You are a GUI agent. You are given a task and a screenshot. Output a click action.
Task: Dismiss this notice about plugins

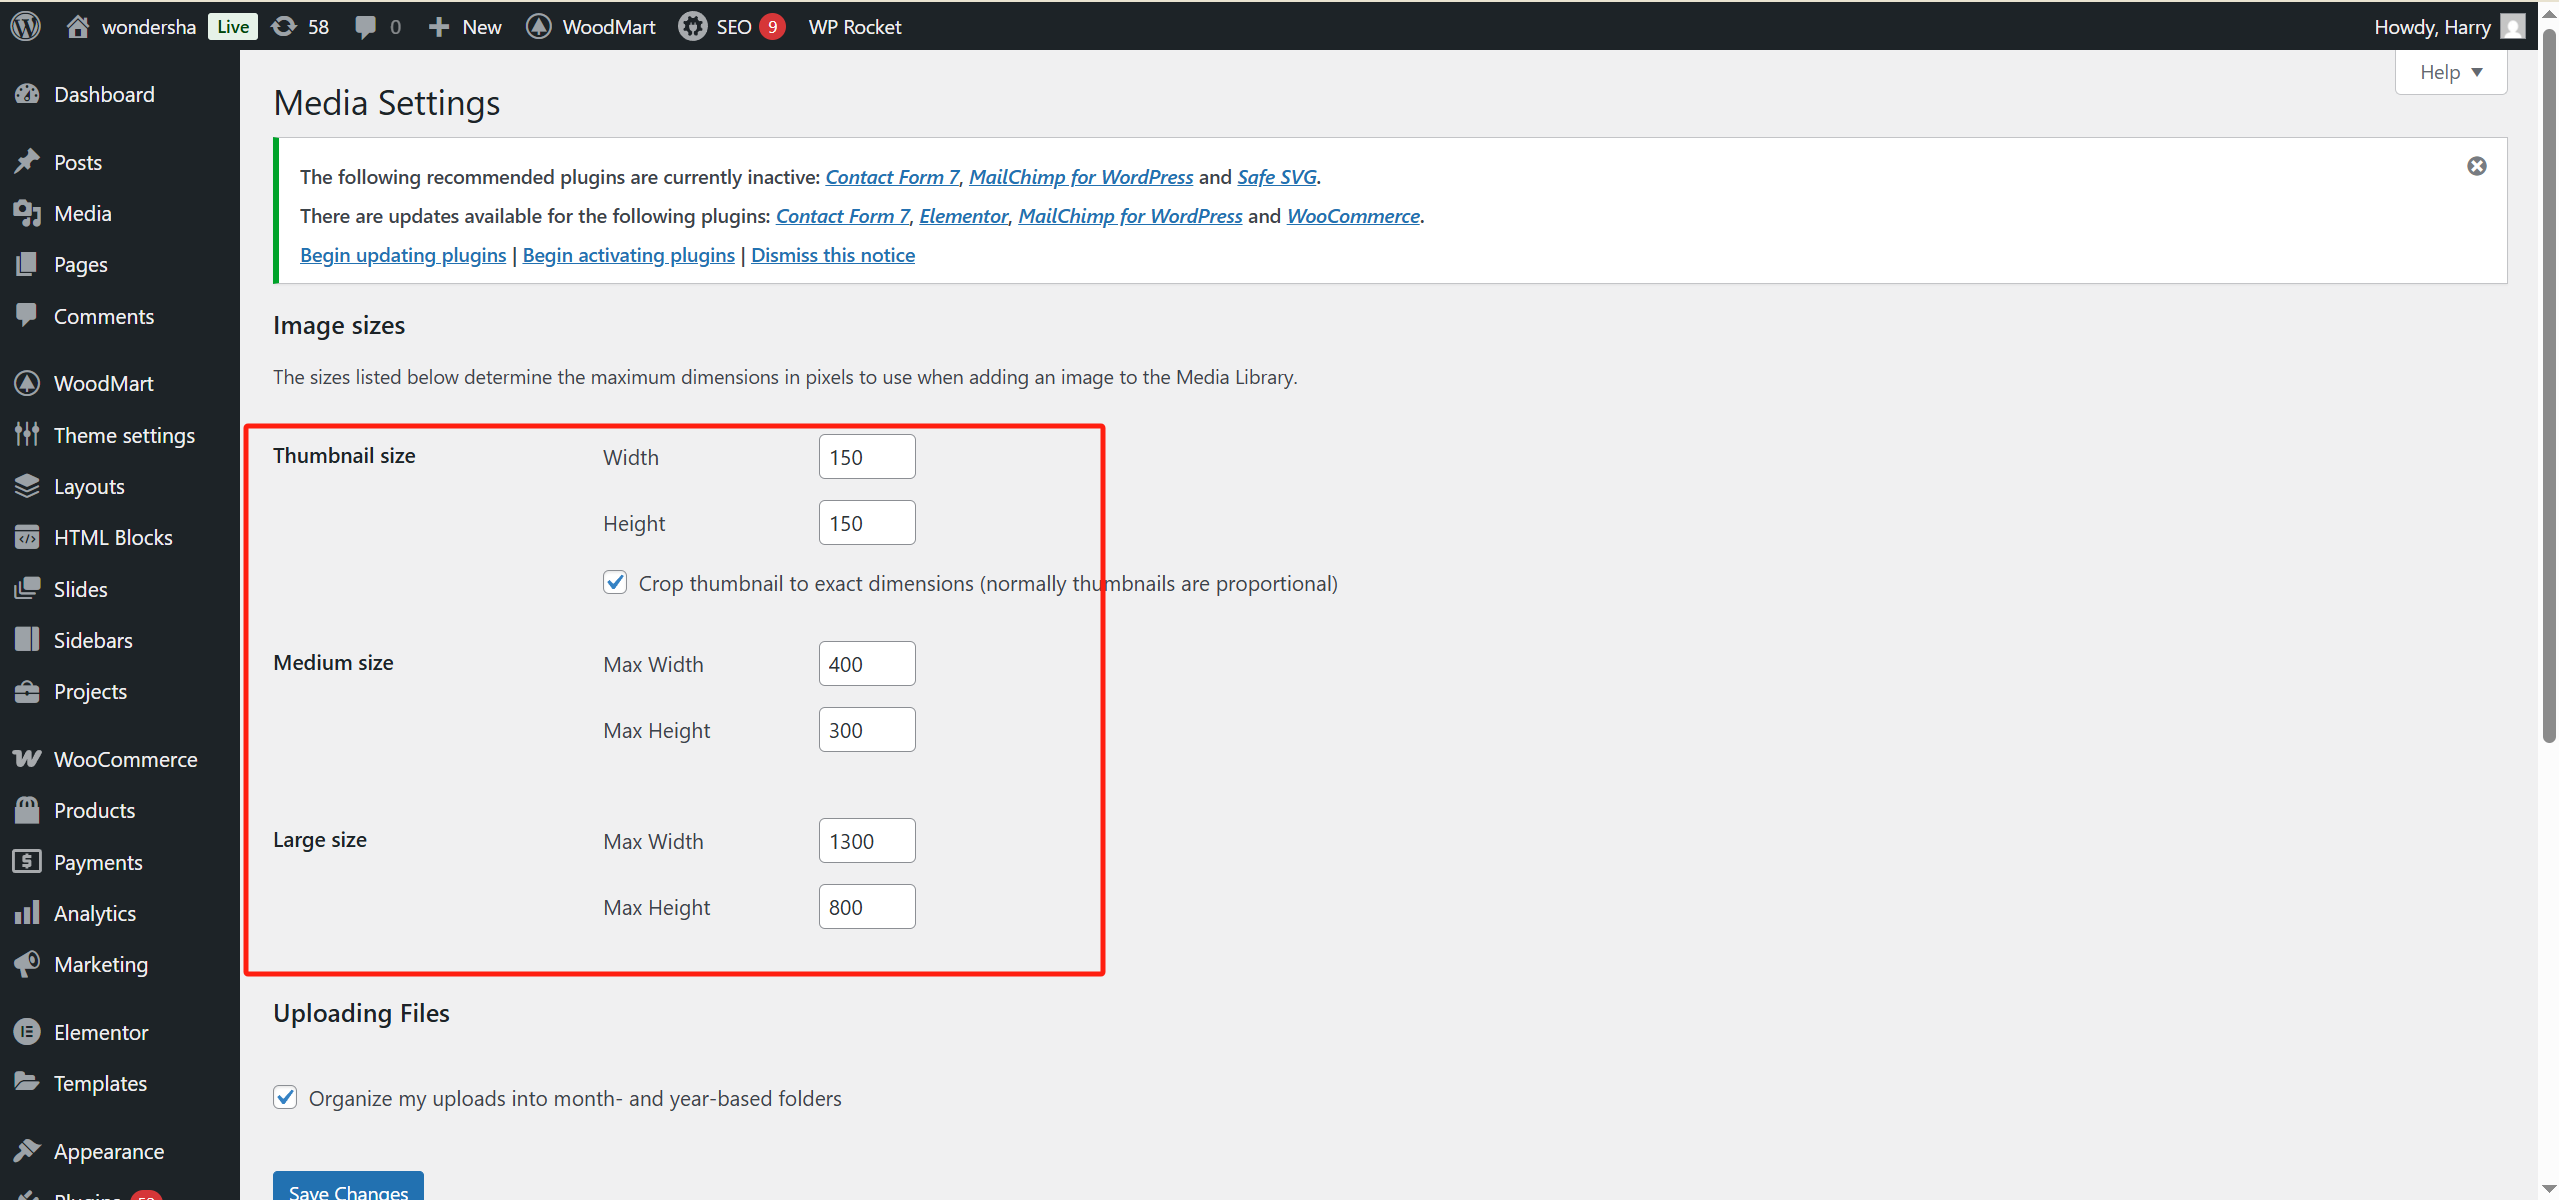832,255
